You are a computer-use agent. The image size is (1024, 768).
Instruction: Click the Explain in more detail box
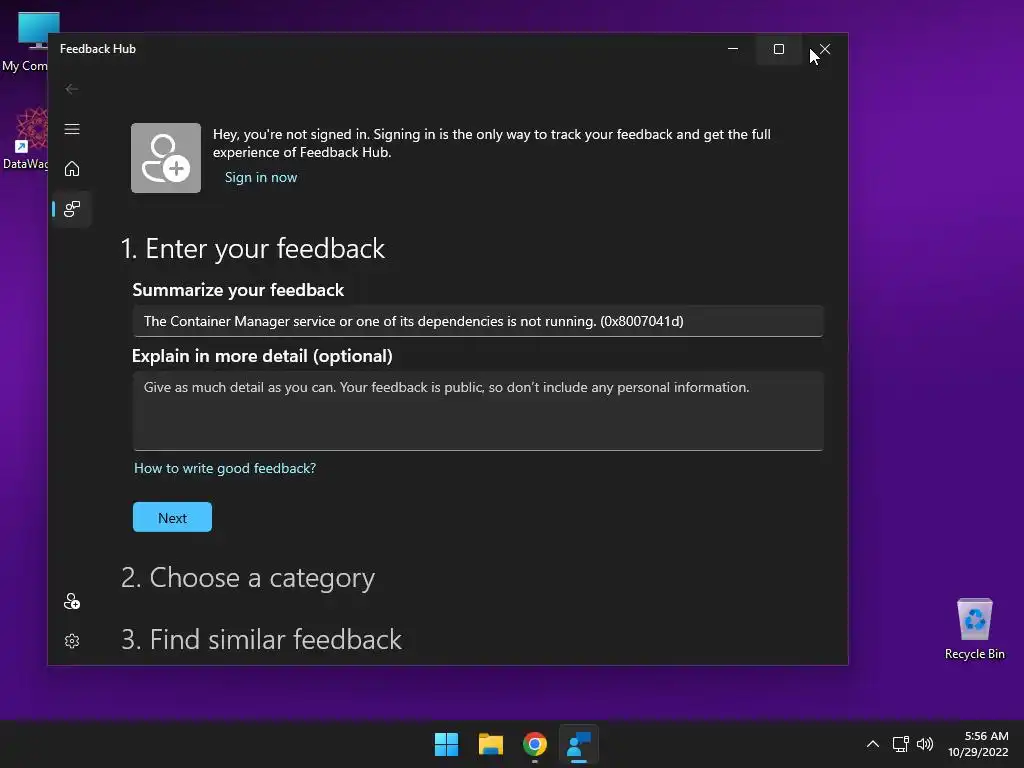(x=478, y=411)
